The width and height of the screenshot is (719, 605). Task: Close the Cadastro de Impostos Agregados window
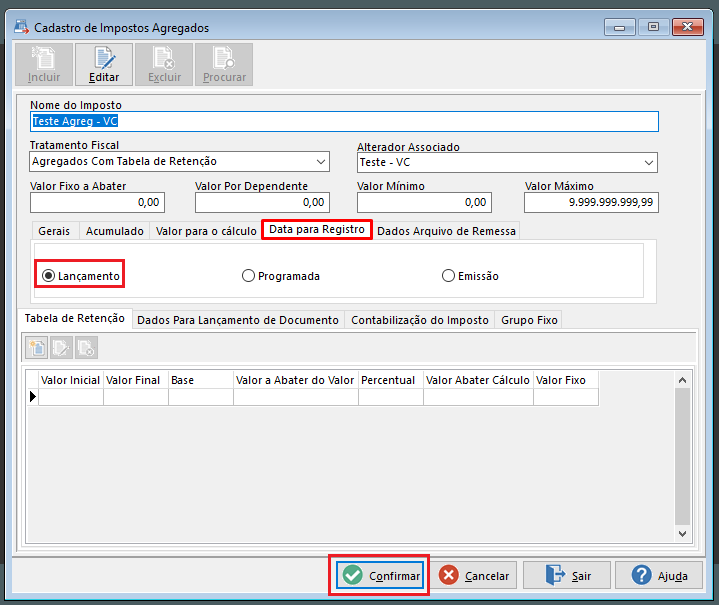coord(688,27)
